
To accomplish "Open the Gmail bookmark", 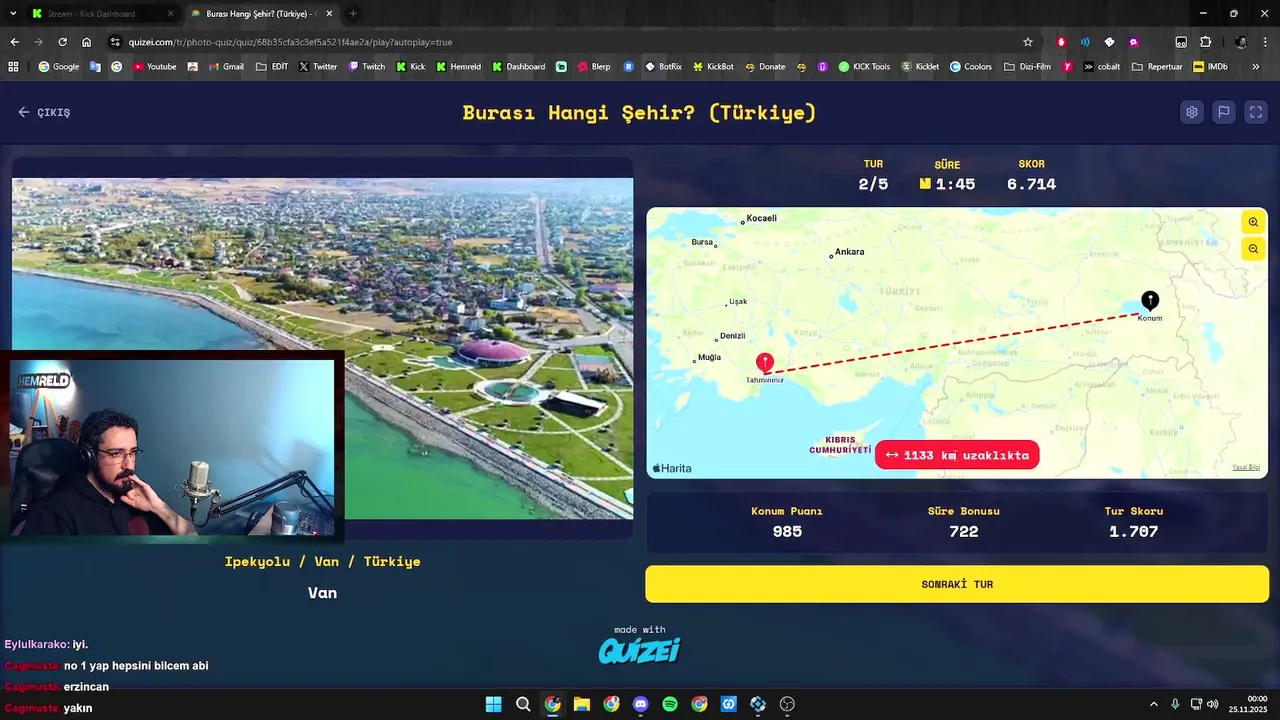I will 225,67.
